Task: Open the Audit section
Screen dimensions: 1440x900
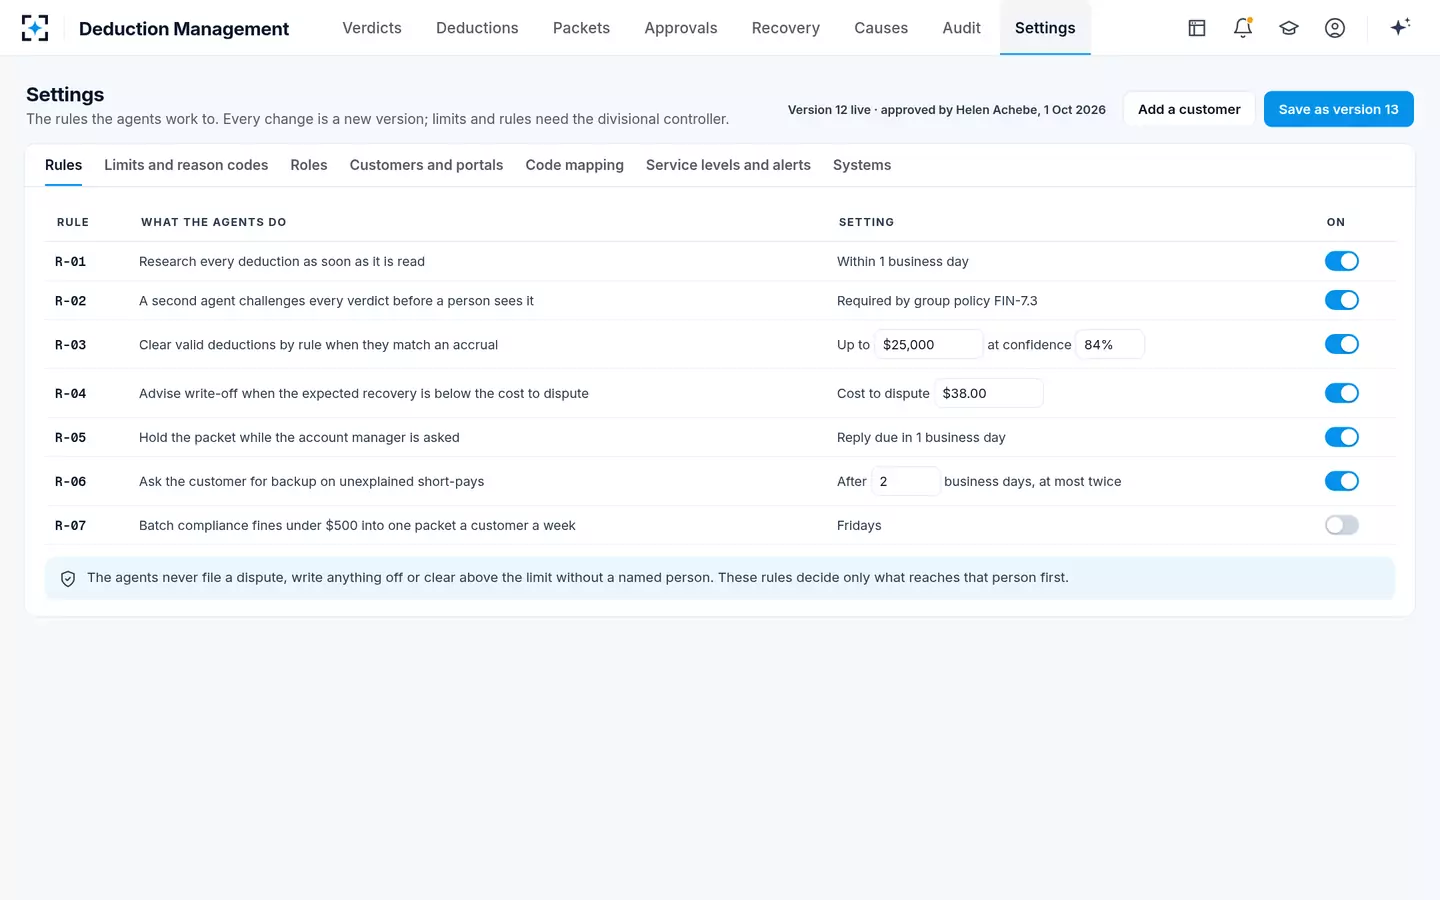Action: point(961,28)
